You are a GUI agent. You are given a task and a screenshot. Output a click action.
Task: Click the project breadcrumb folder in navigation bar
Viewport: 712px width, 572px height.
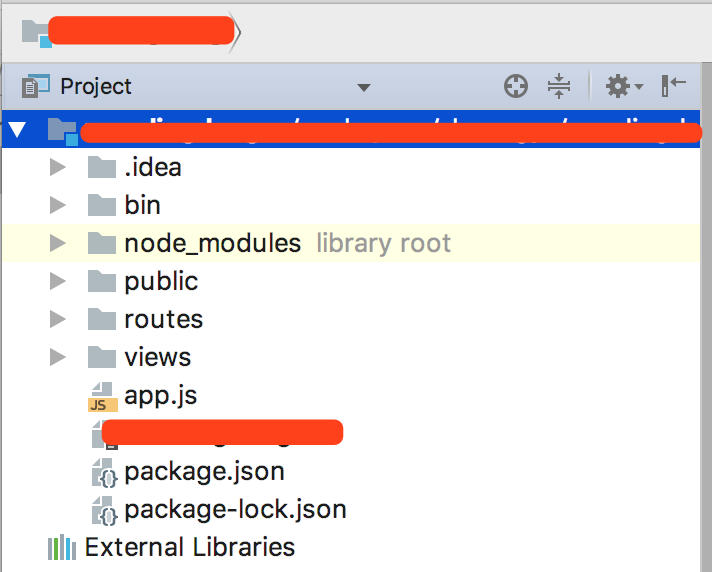coord(36,33)
